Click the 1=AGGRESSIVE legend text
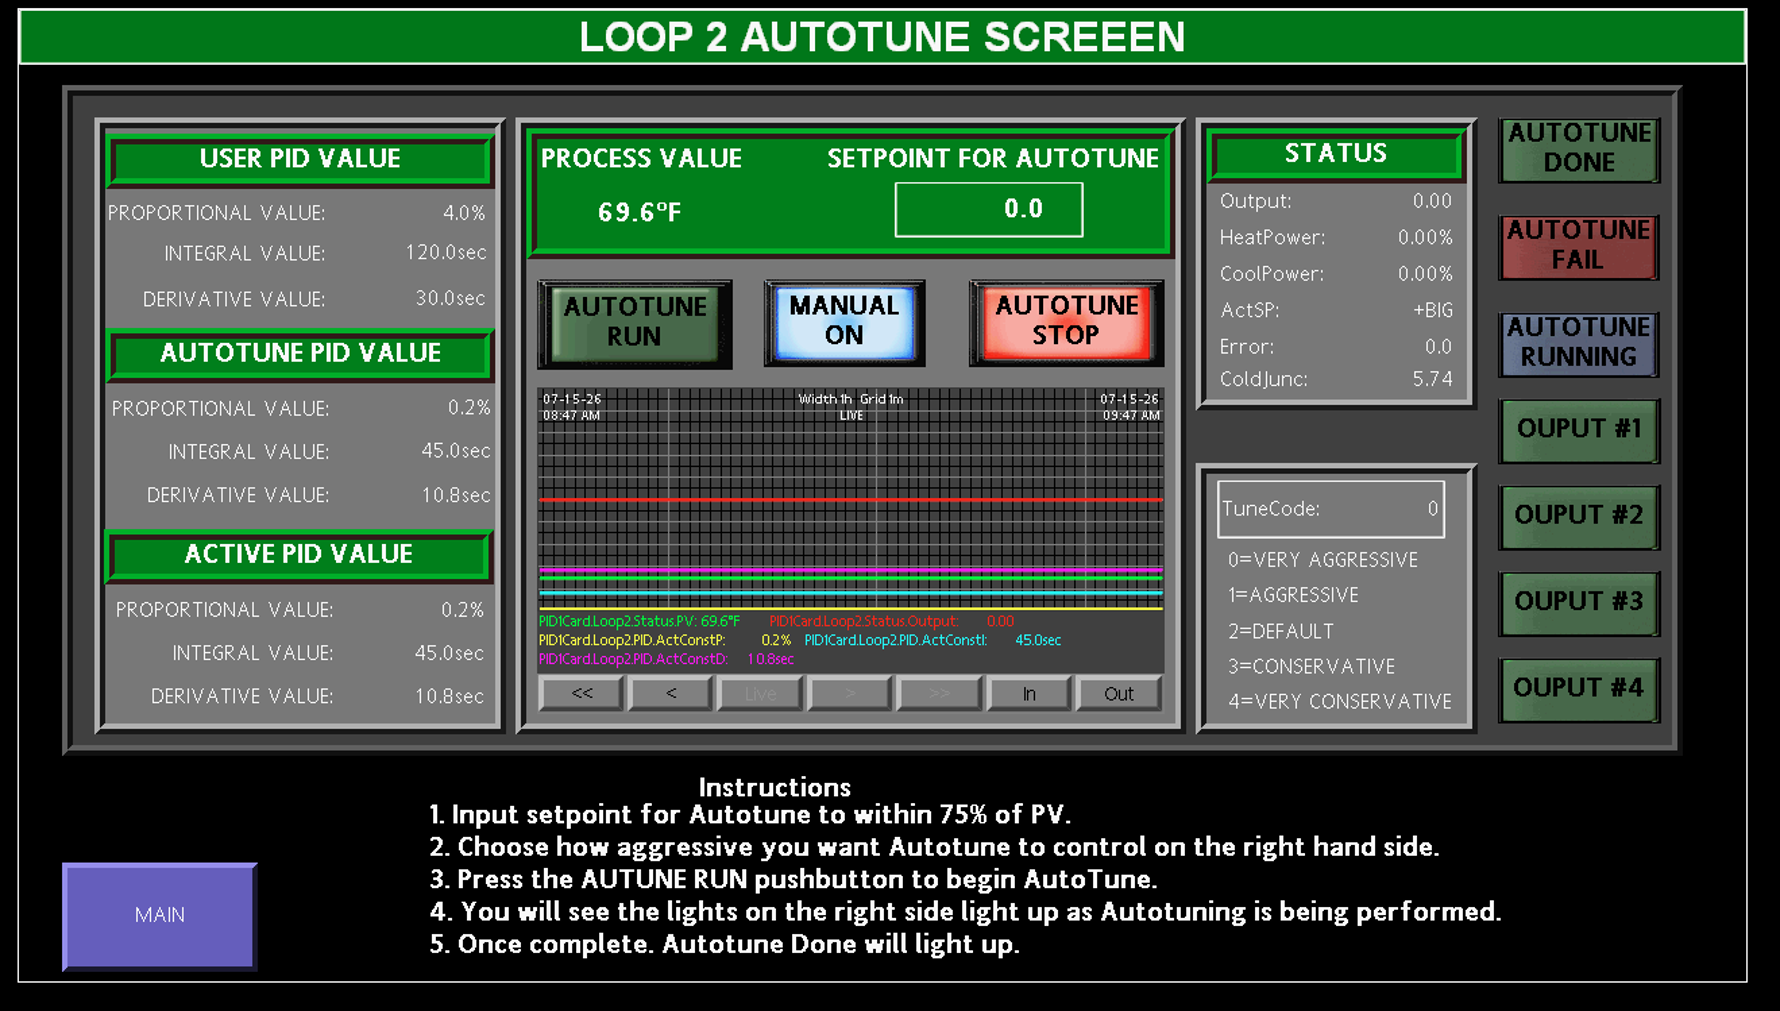Viewport: 1780px width, 1011px height. tap(1293, 595)
